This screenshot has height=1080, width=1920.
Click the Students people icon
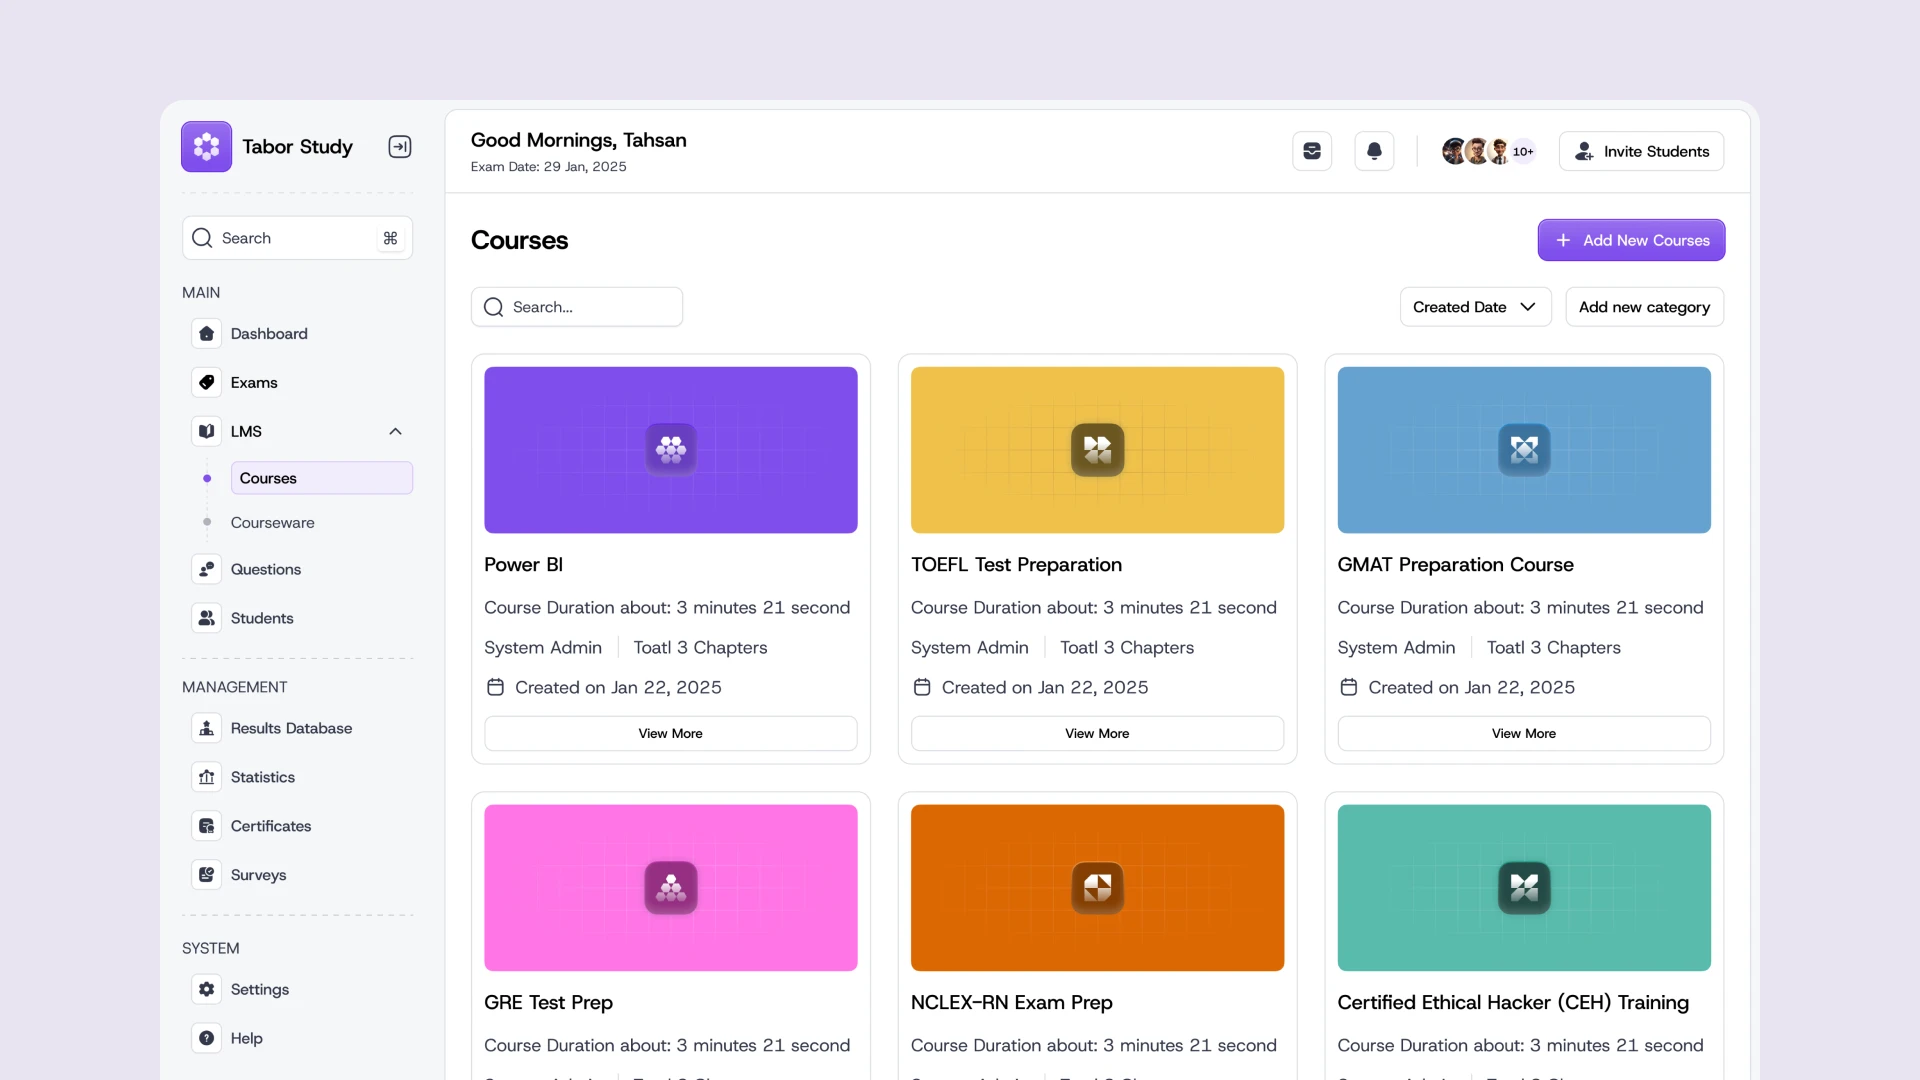click(x=206, y=618)
